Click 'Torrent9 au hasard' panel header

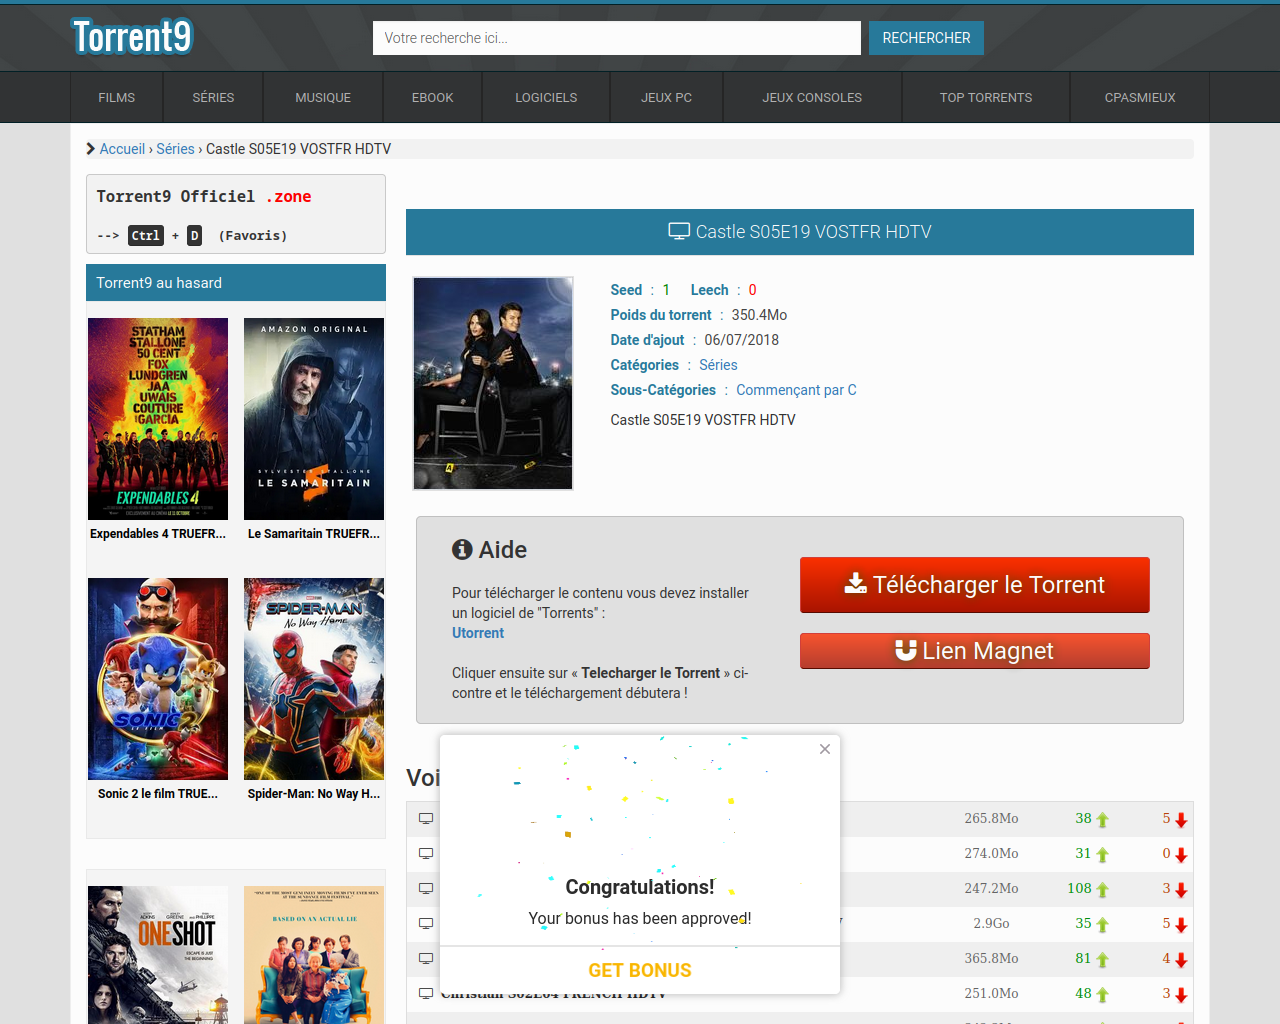point(236,283)
